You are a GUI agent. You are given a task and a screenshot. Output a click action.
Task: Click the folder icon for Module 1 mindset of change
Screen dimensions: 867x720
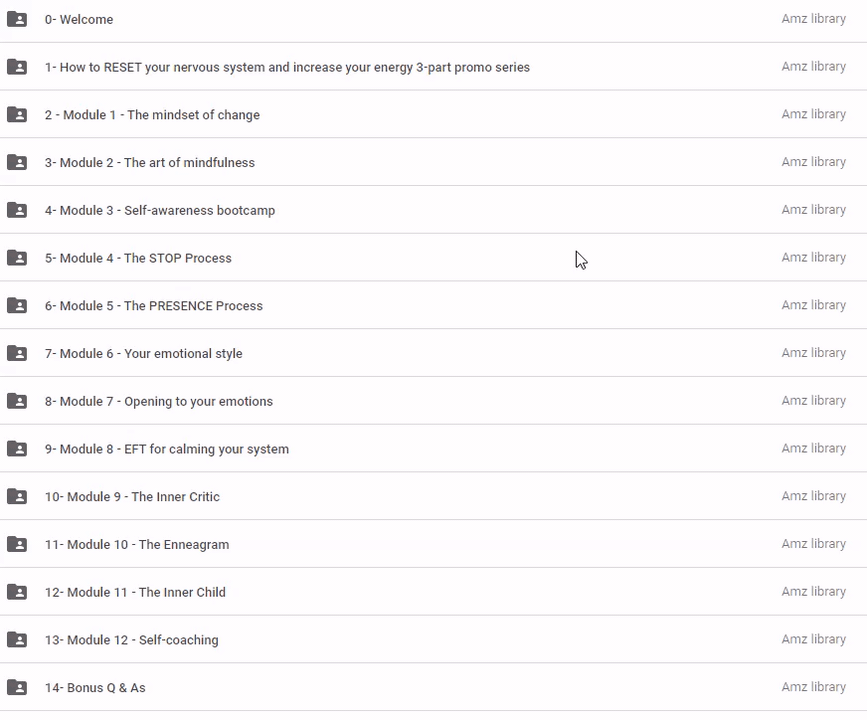click(x=17, y=115)
